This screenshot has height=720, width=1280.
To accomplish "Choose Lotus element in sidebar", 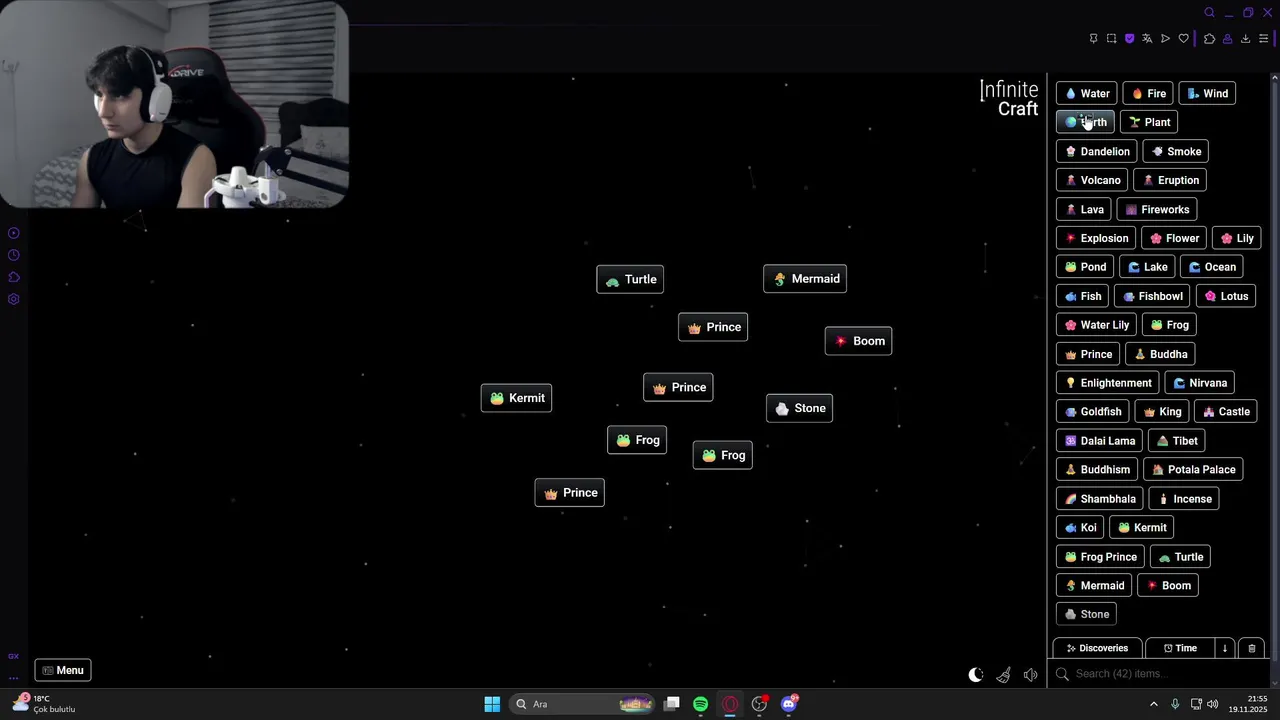I will coord(1226,296).
